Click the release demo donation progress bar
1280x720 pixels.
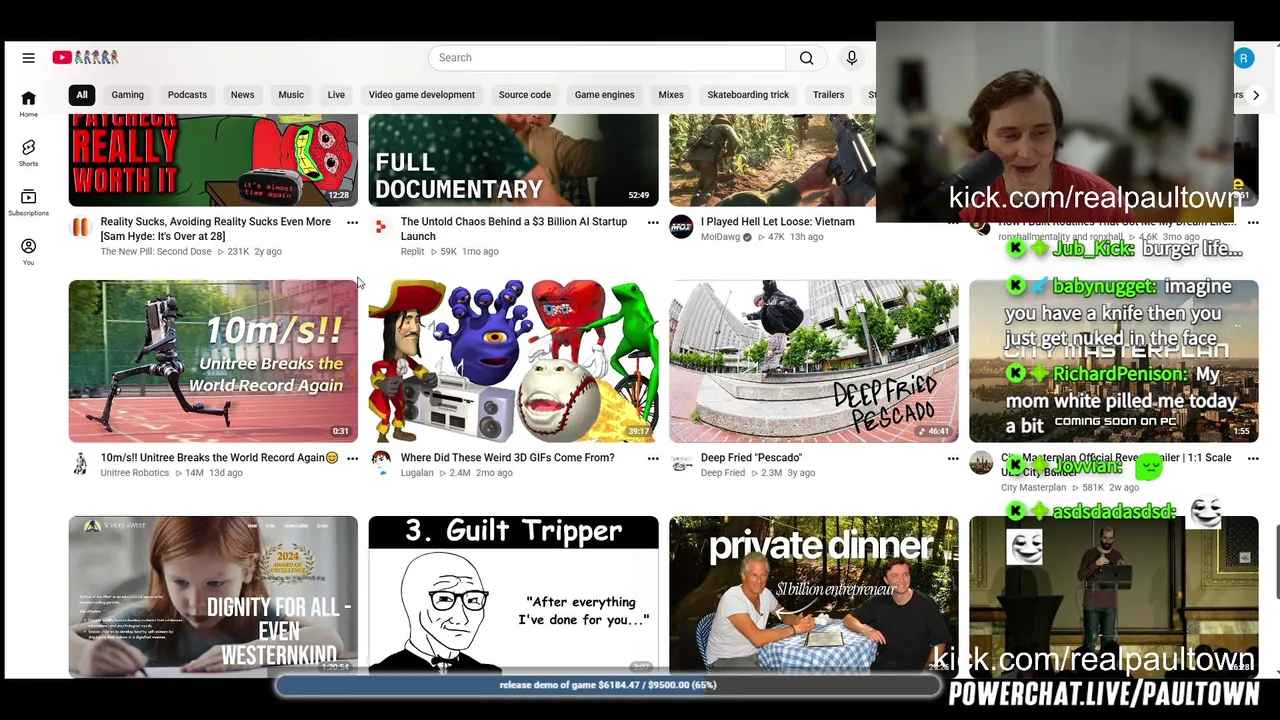(608, 685)
